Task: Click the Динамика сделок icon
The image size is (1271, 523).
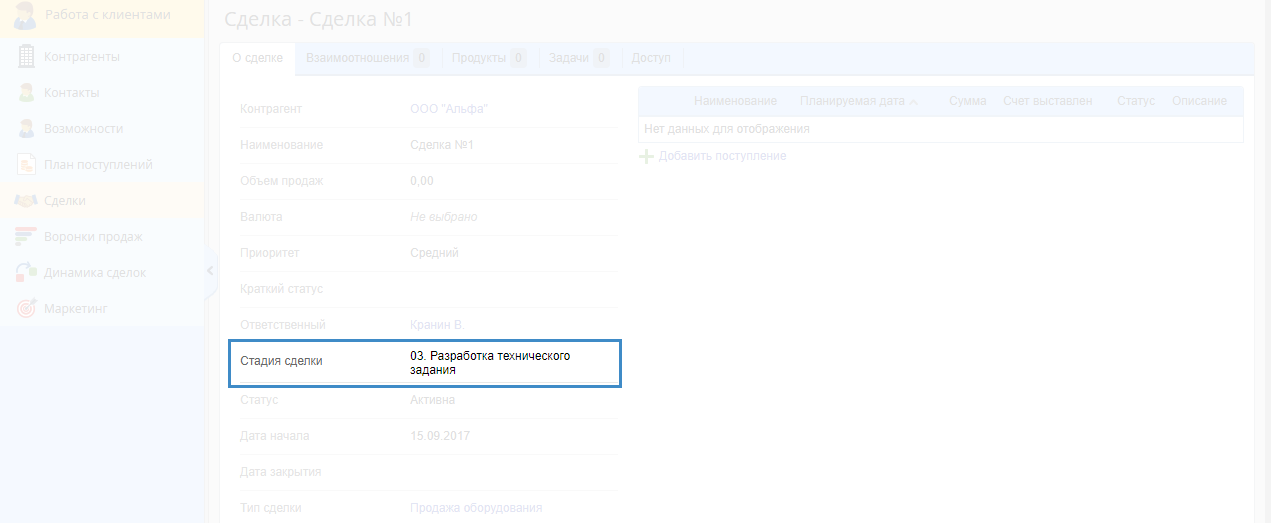Action: tap(27, 273)
